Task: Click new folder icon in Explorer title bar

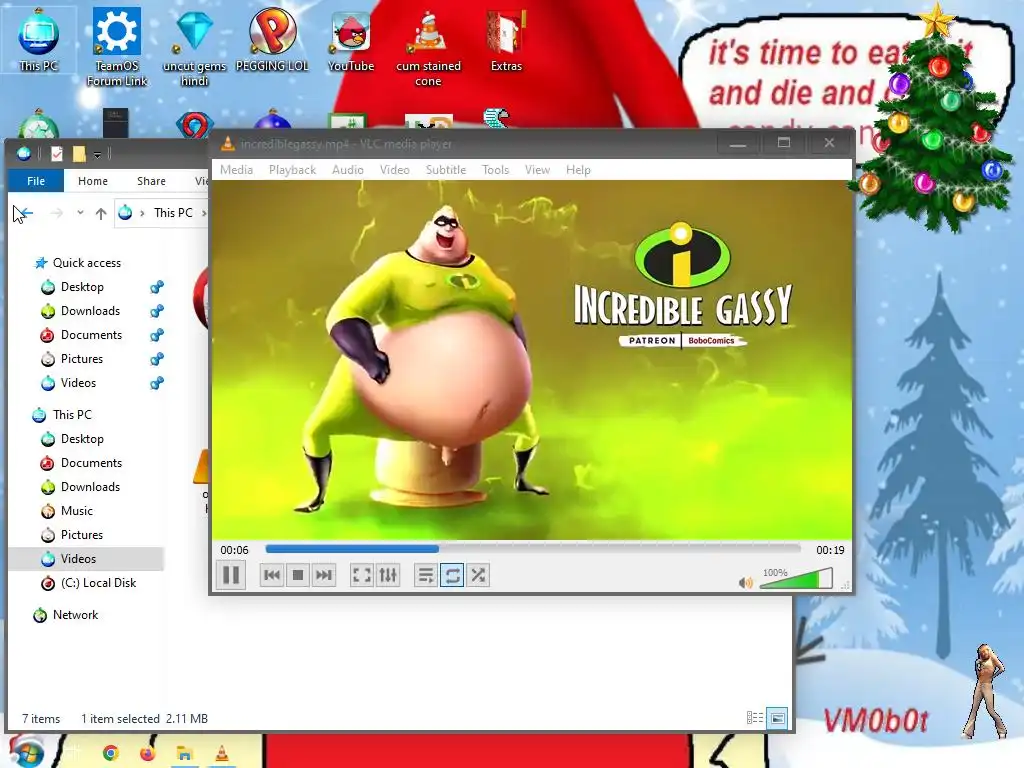Action: [x=79, y=153]
